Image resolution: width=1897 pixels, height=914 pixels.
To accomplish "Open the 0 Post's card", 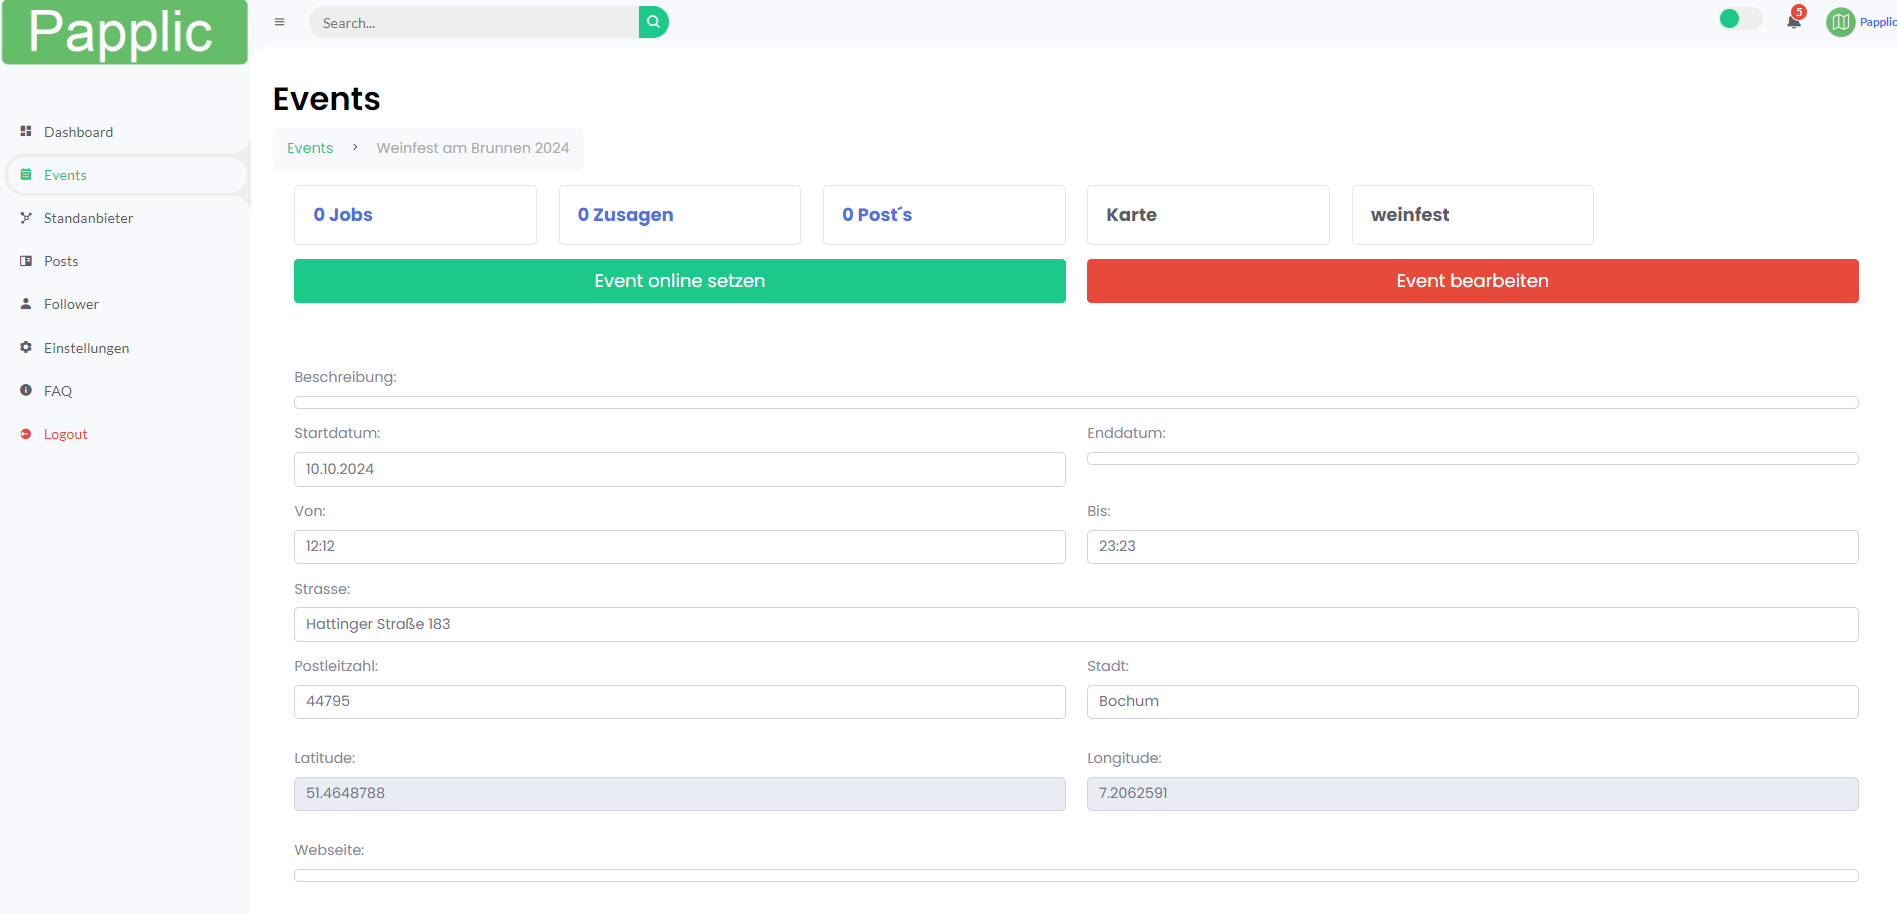I will click(944, 215).
